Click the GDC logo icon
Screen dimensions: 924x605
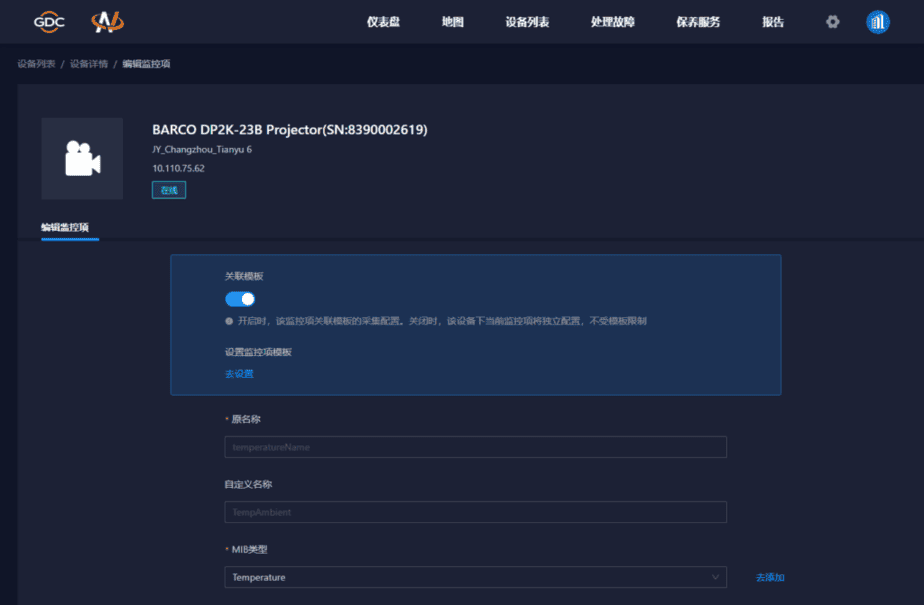[x=49, y=22]
